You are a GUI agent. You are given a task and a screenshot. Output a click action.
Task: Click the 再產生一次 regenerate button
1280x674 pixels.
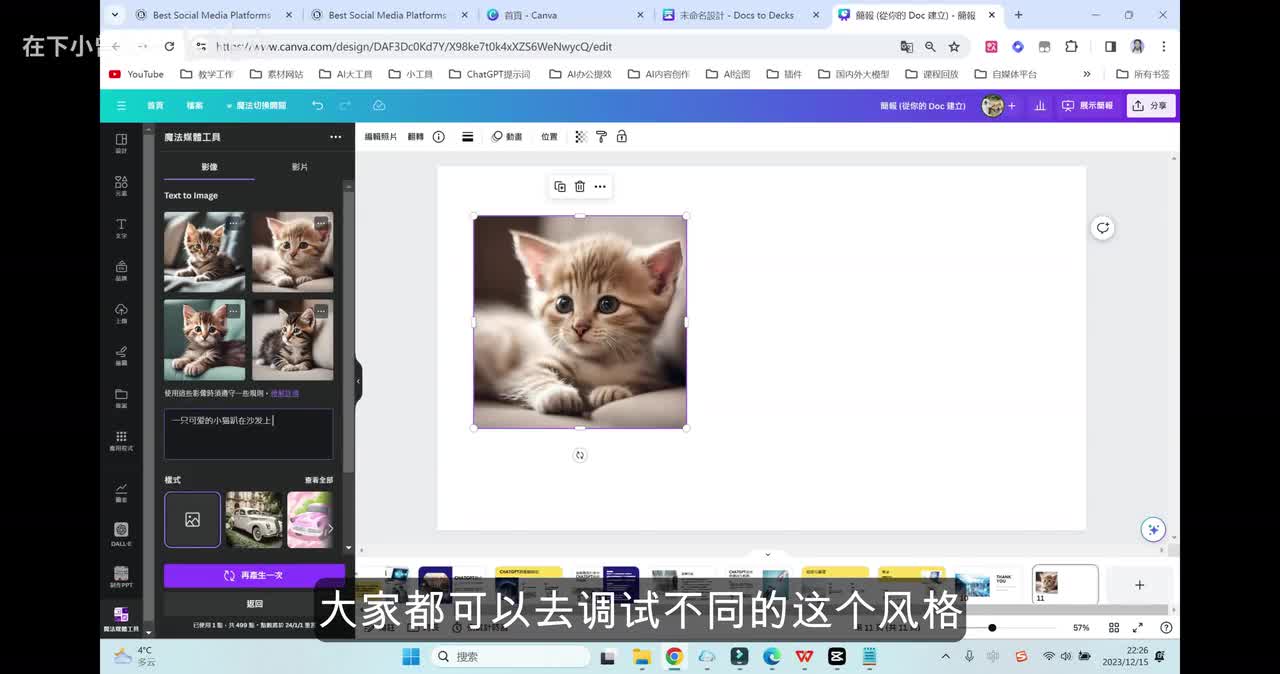[x=254, y=576]
